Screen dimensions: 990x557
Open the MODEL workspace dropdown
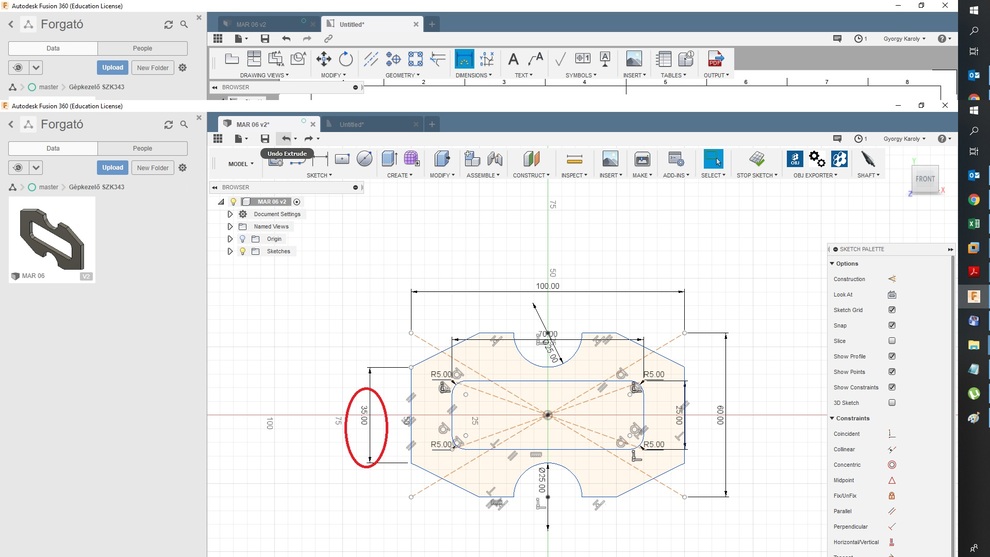(x=241, y=164)
